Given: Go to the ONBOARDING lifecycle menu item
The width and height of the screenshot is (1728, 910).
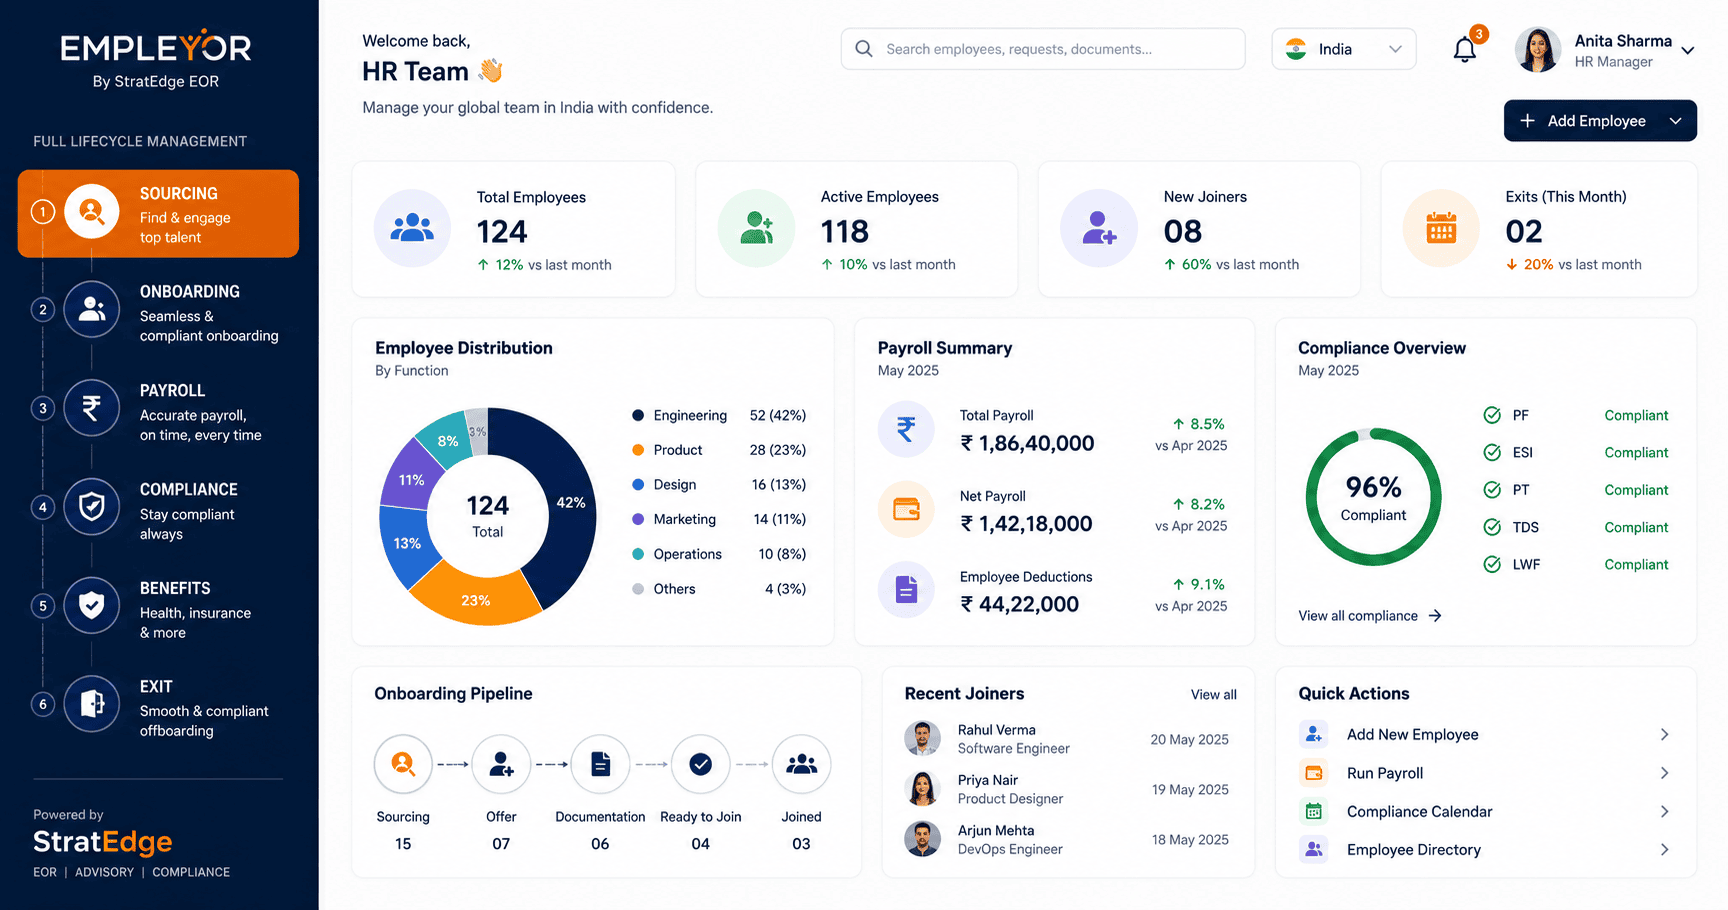Looking at the screenshot, I should point(158,312).
